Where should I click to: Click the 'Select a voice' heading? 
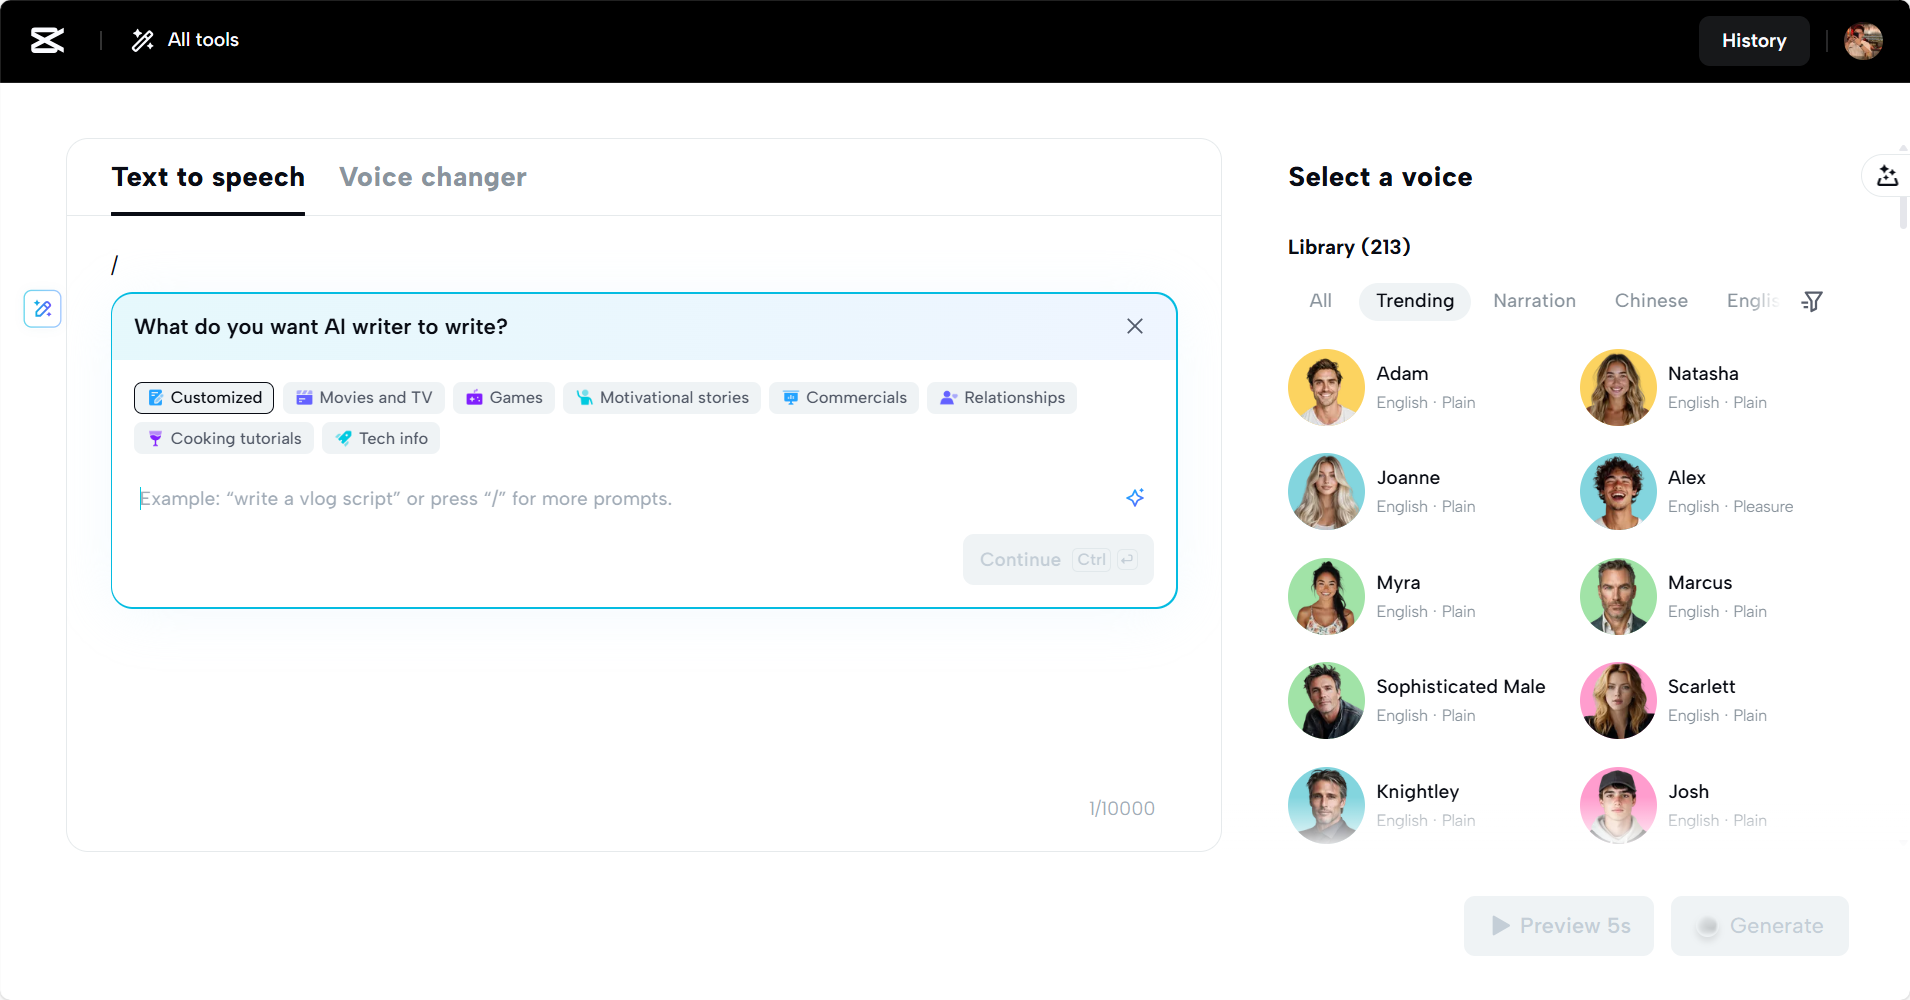click(x=1380, y=177)
